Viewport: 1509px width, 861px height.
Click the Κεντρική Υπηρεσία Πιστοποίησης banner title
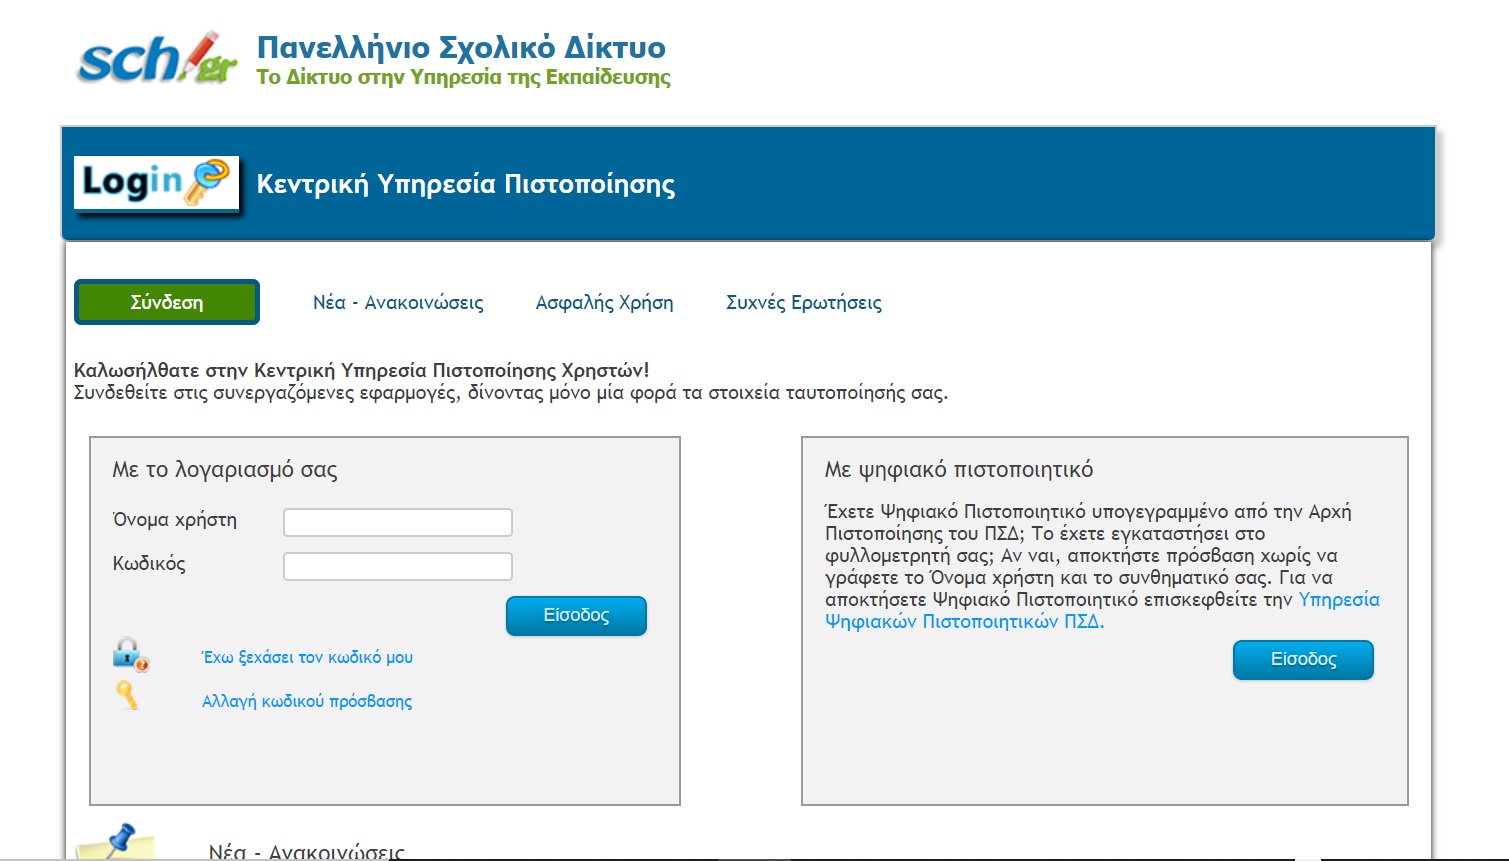(x=466, y=184)
